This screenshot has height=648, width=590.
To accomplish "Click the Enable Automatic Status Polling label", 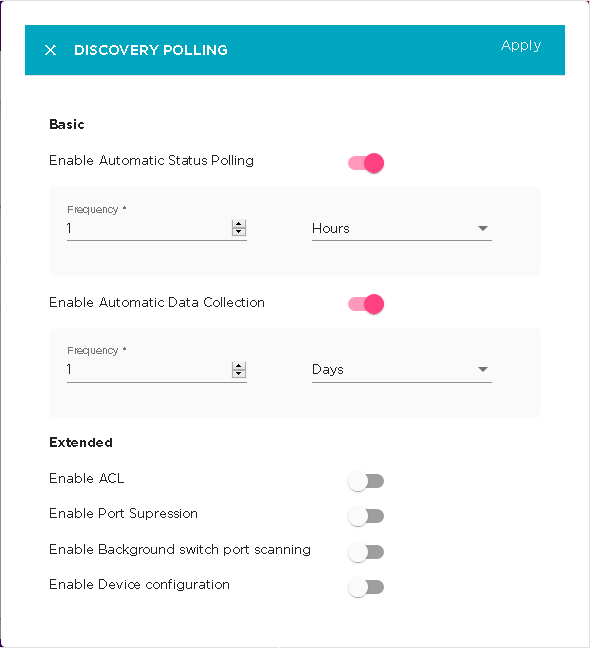I will point(151,161).
